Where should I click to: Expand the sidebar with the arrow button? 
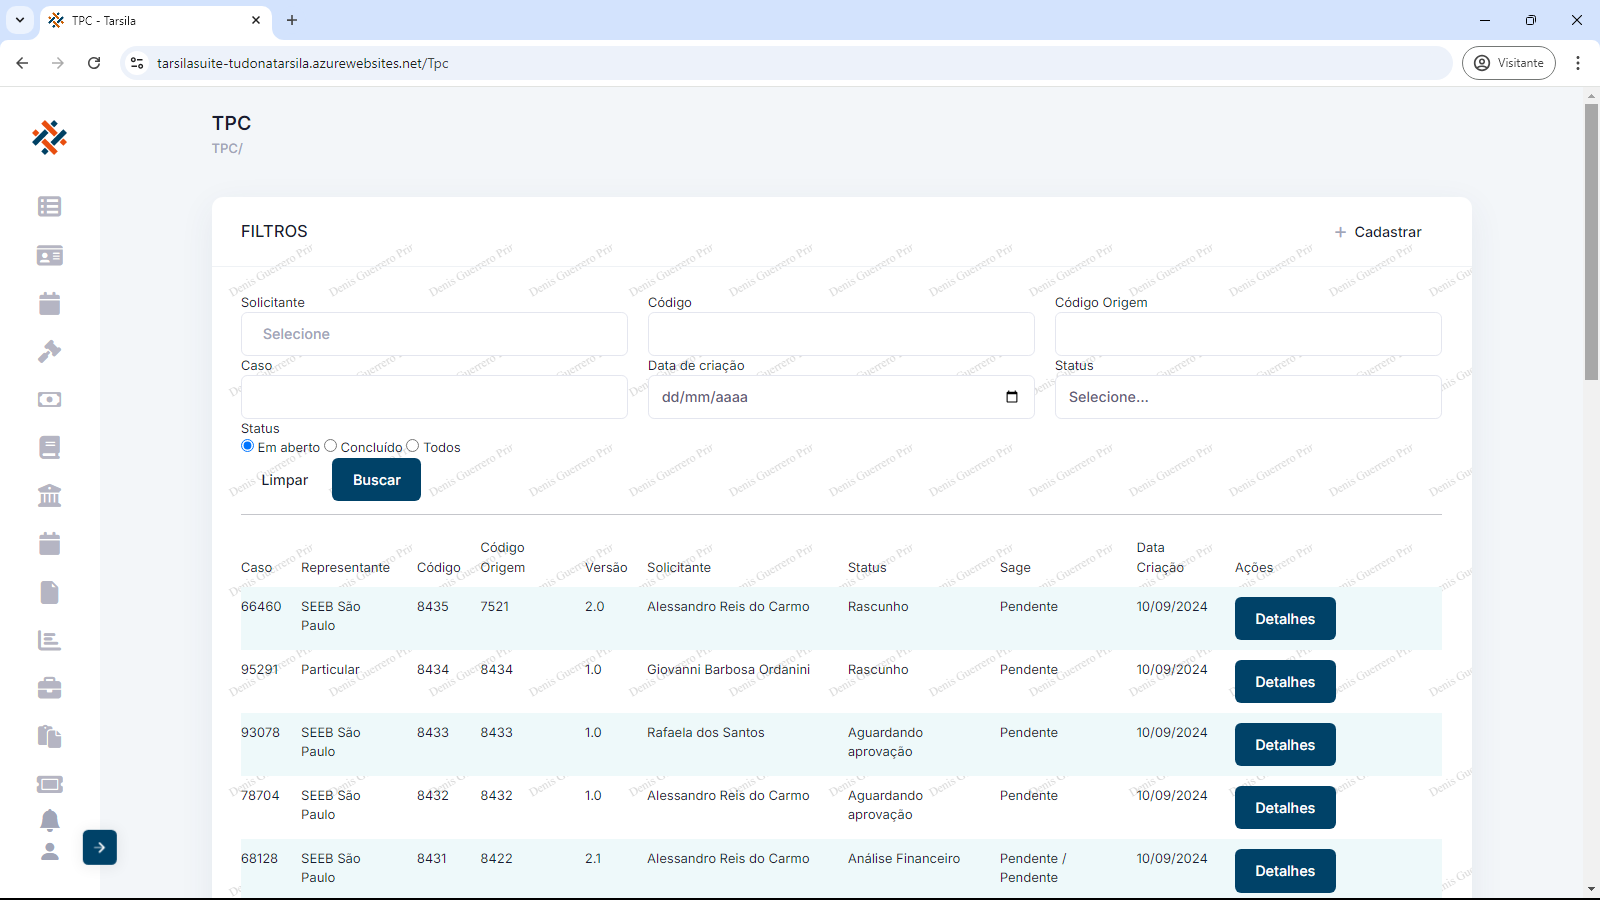[100, 847]
